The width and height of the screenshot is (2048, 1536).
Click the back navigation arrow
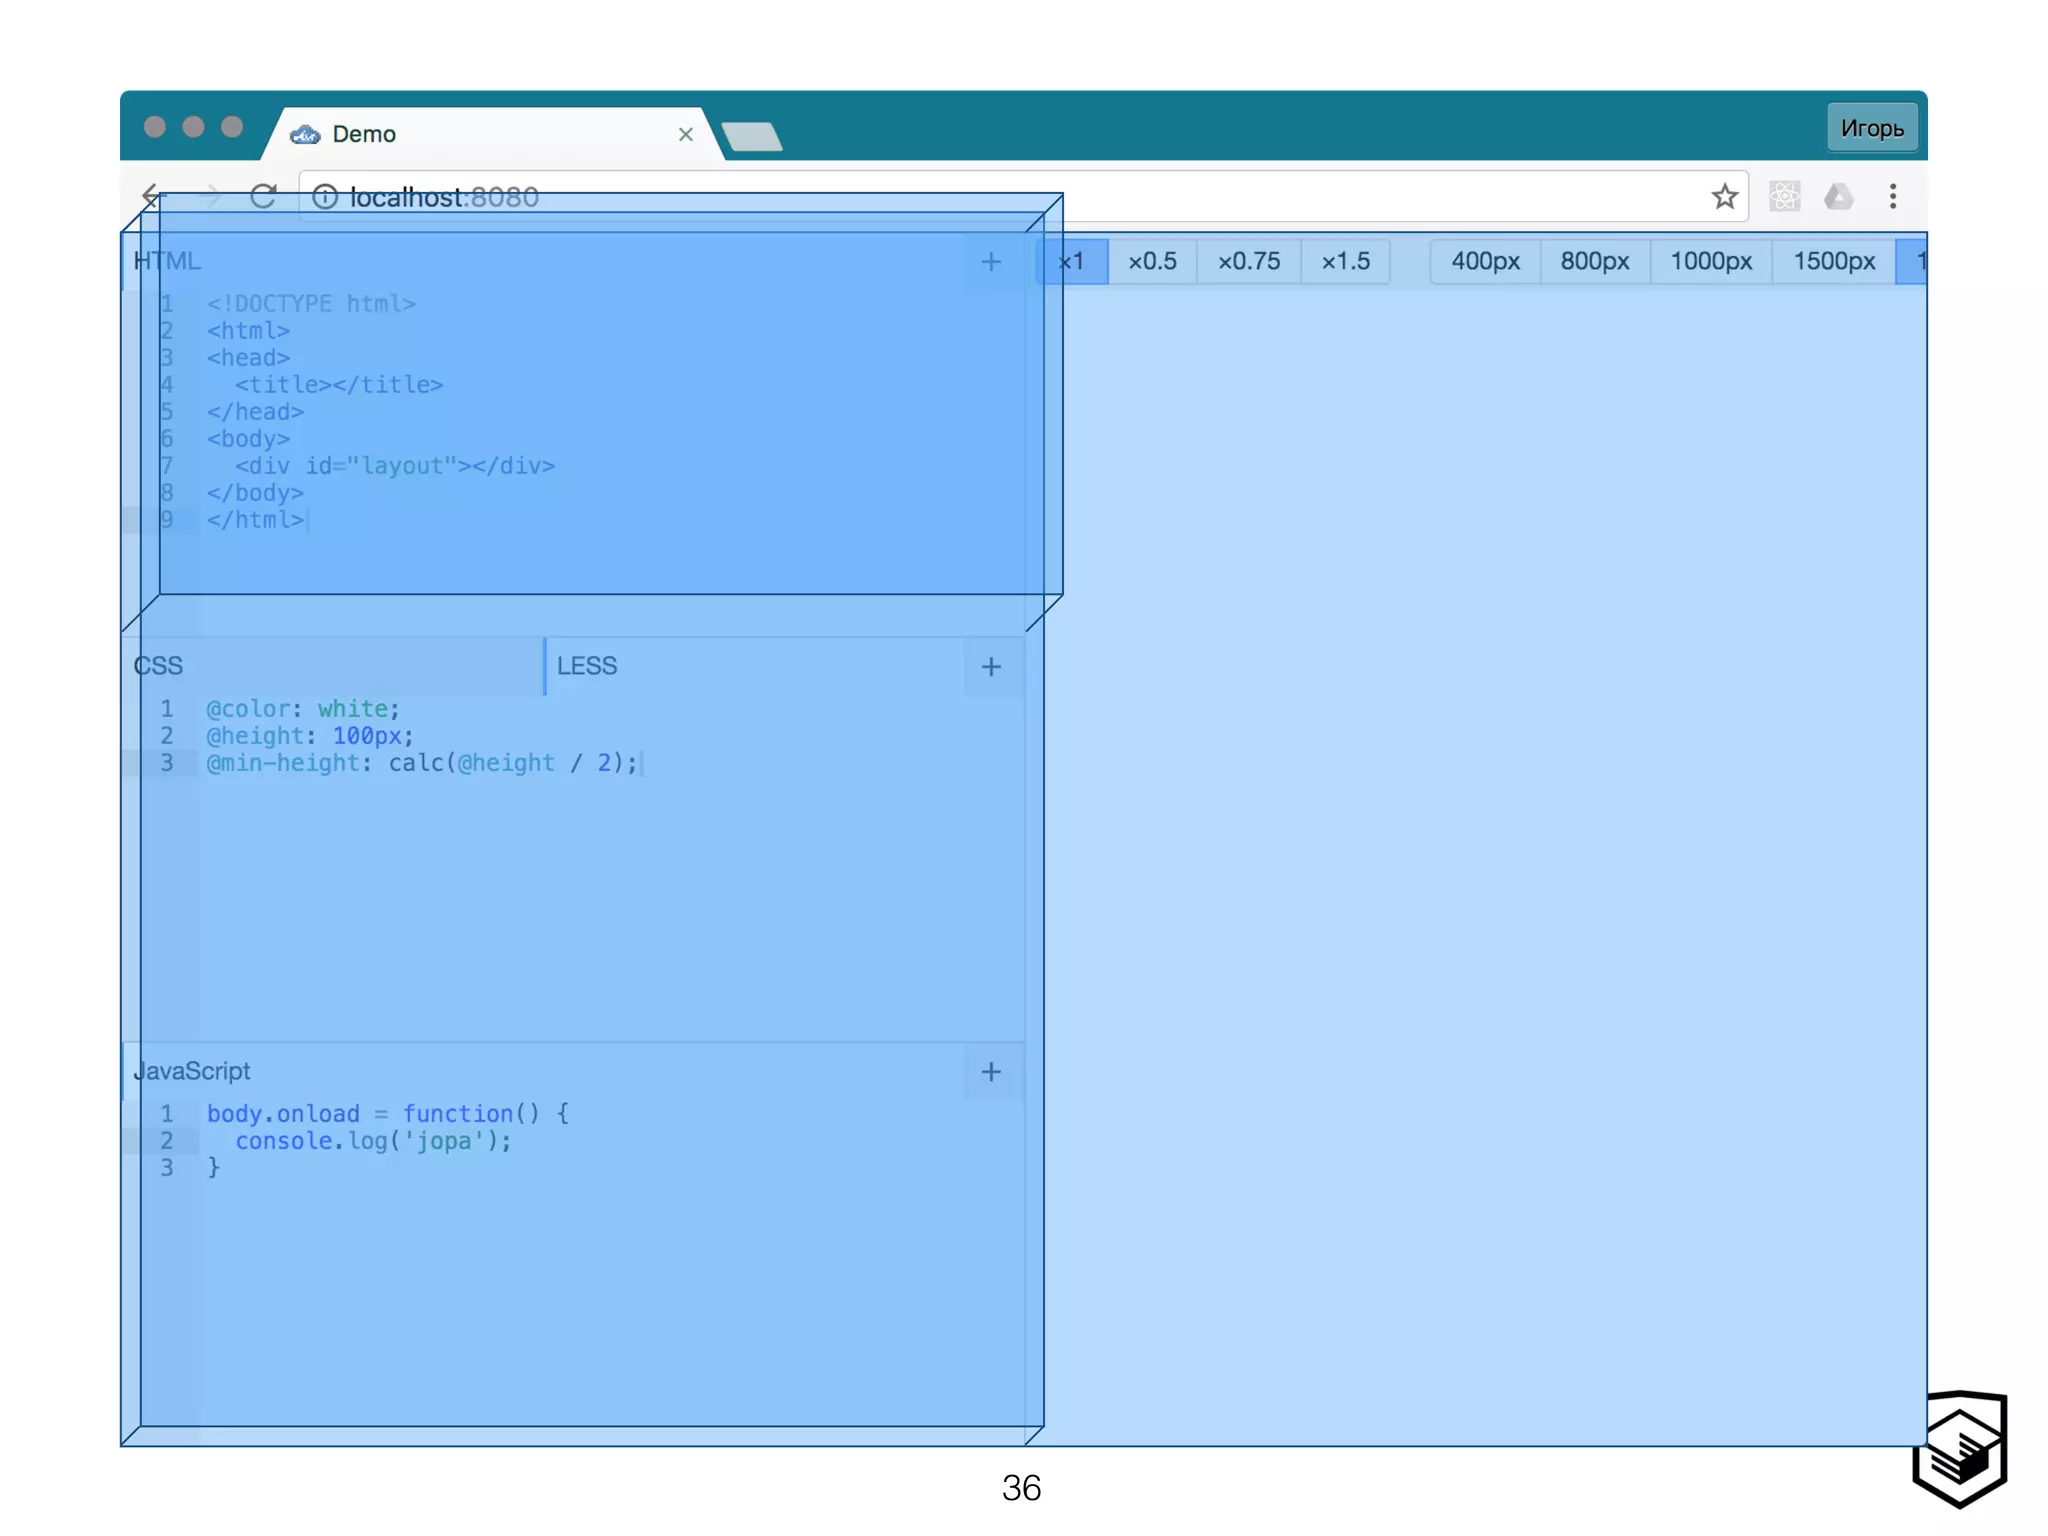coord(152,196)
